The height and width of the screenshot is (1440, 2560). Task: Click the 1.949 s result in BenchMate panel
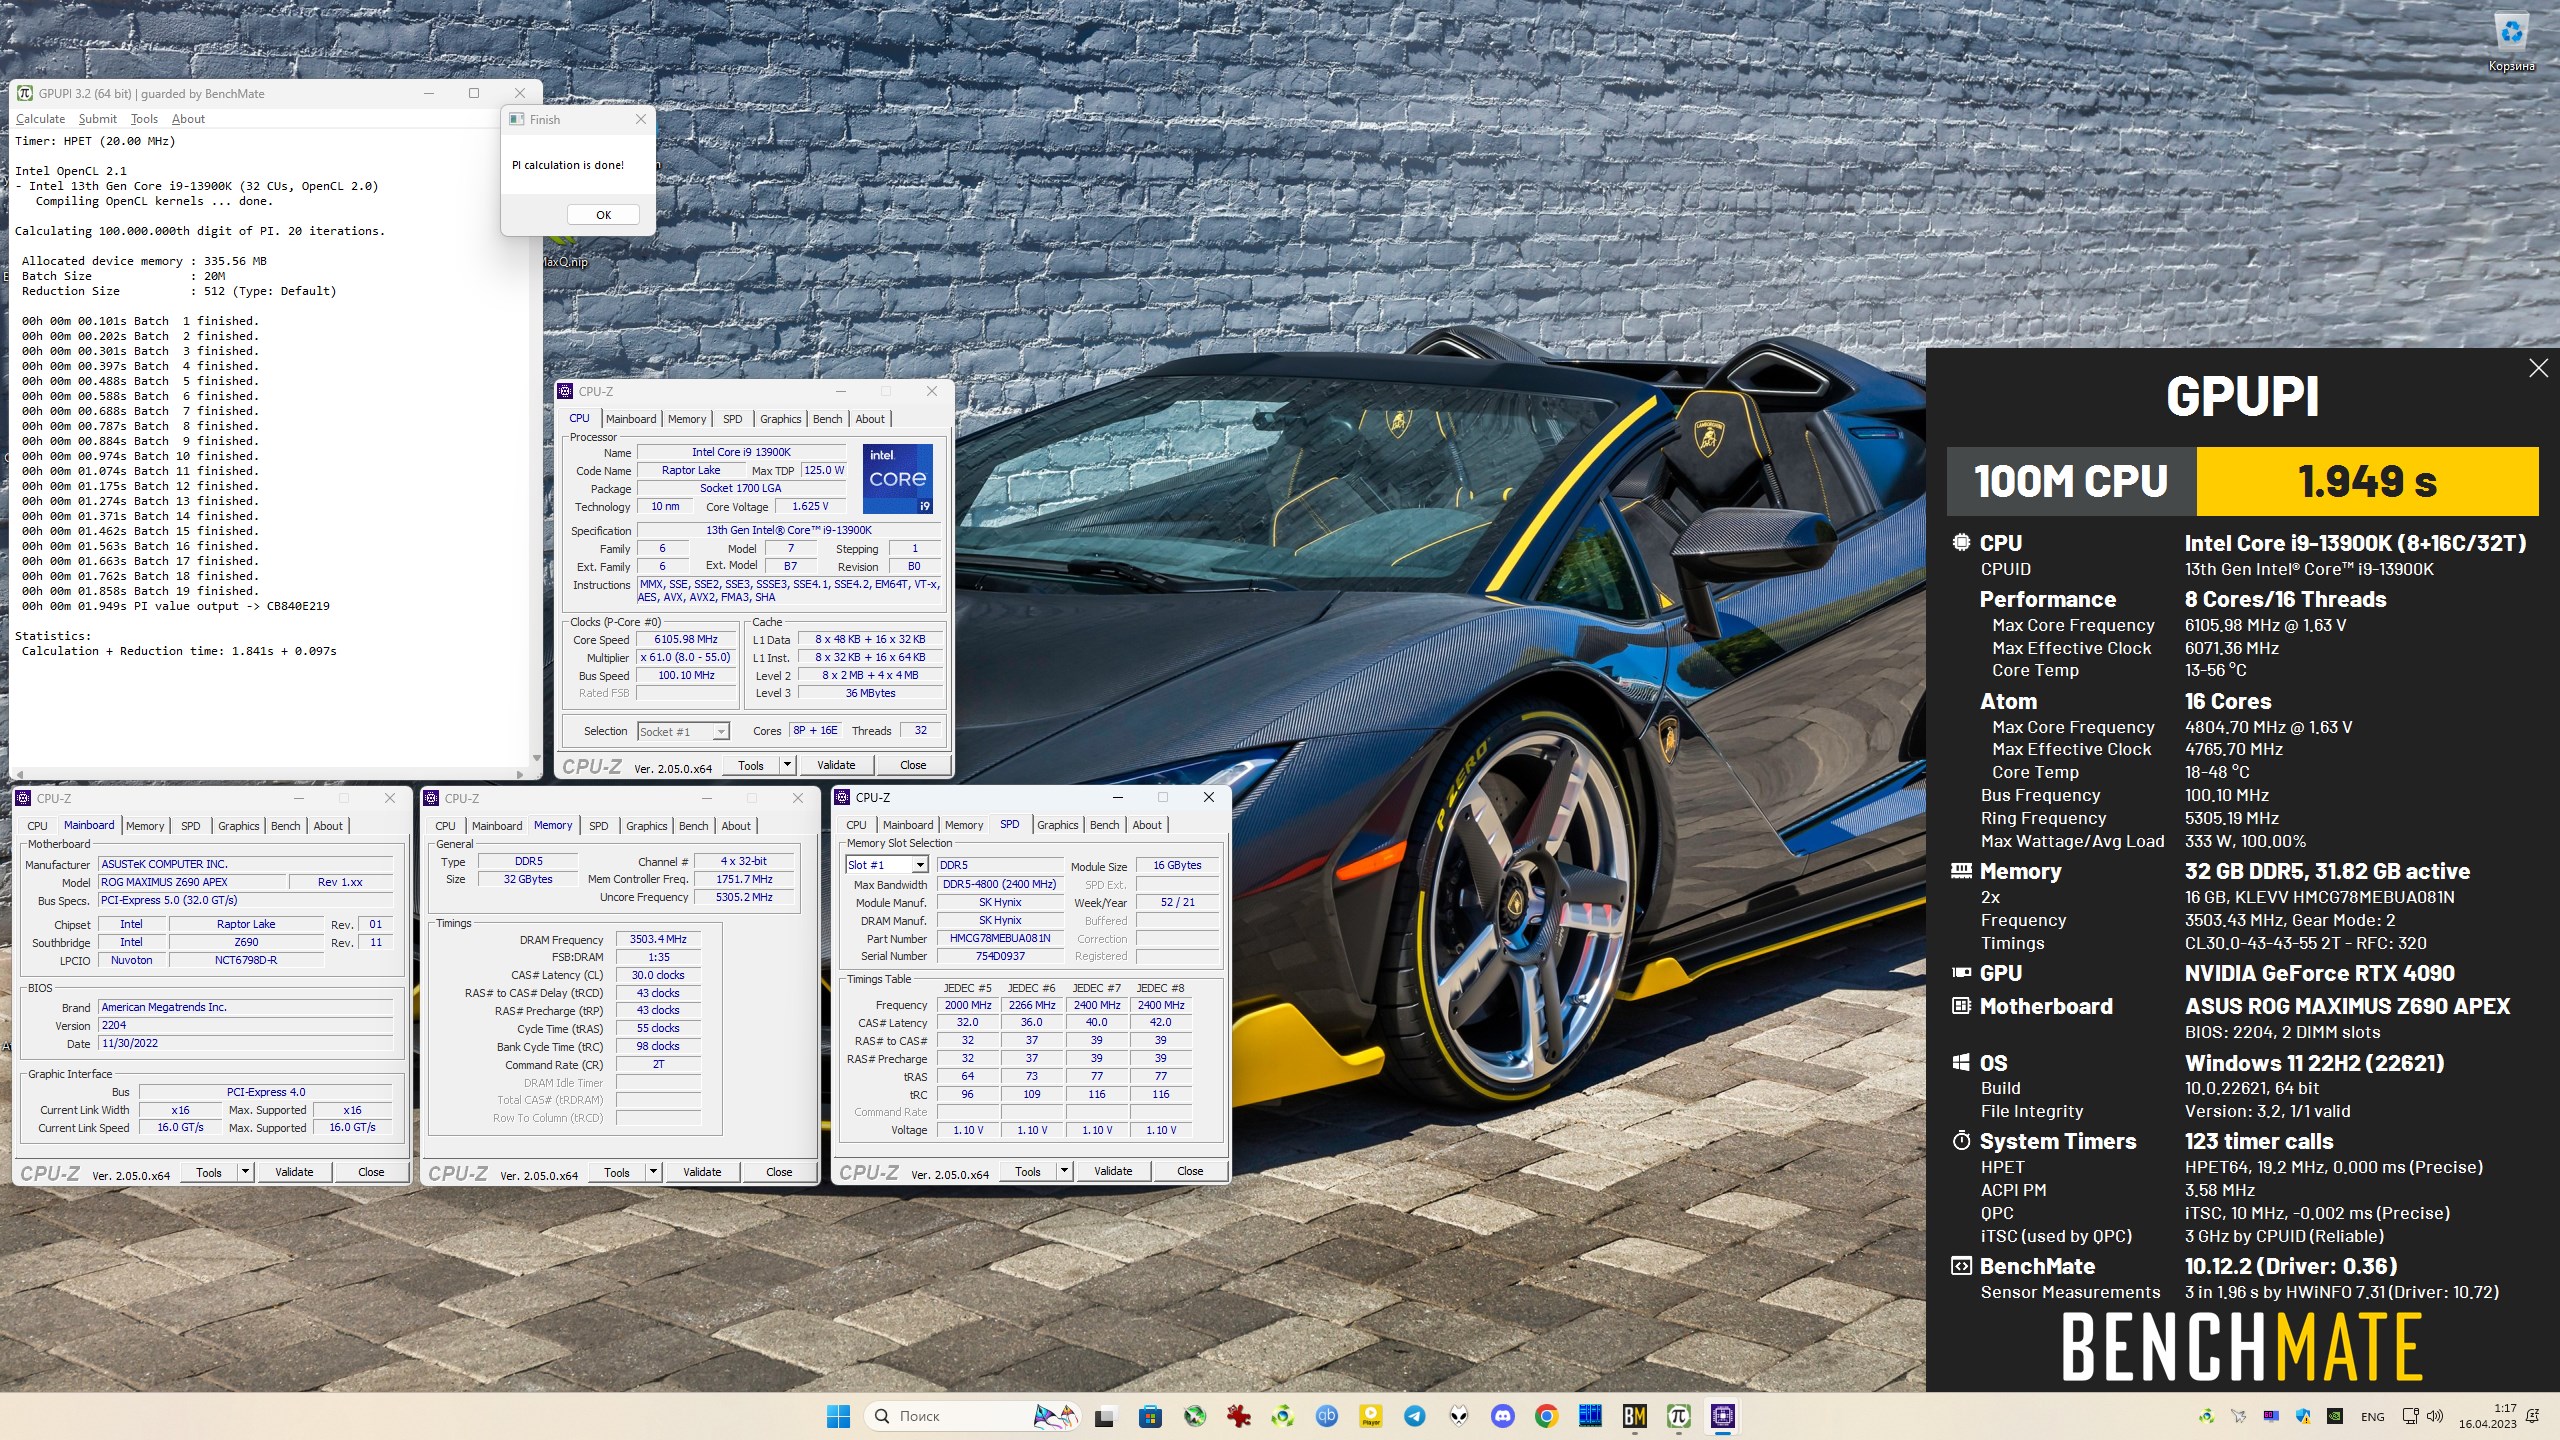[x=2367, y=481]
